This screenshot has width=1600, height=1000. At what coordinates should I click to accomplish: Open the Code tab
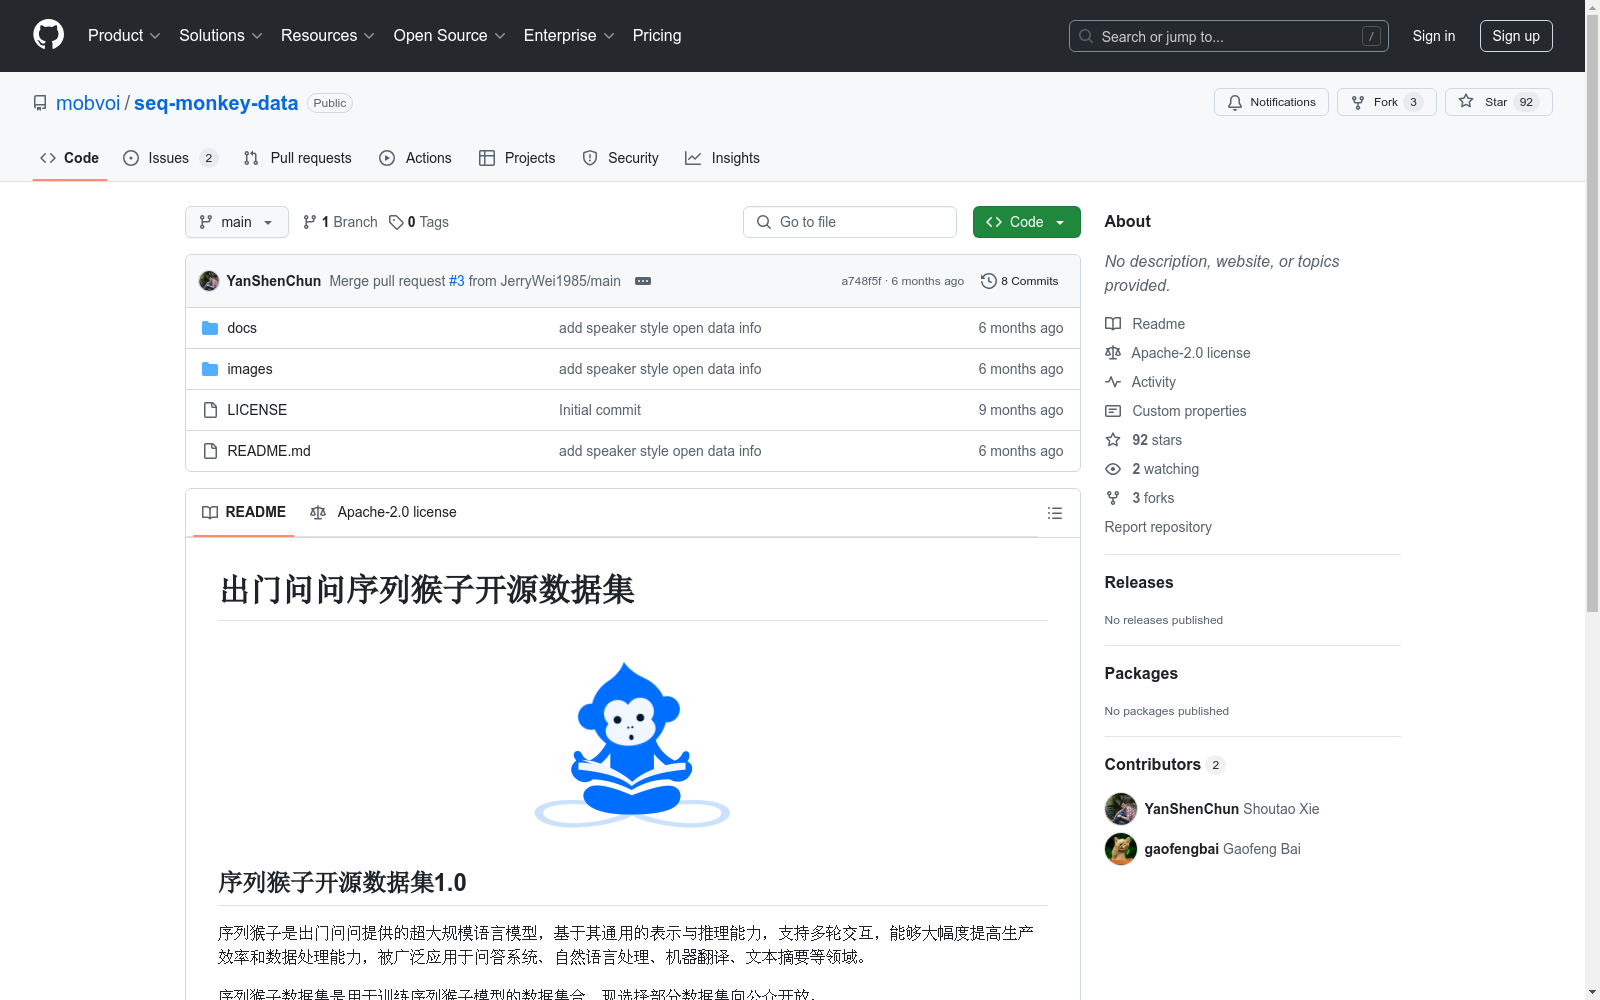[x=69, y=158]
